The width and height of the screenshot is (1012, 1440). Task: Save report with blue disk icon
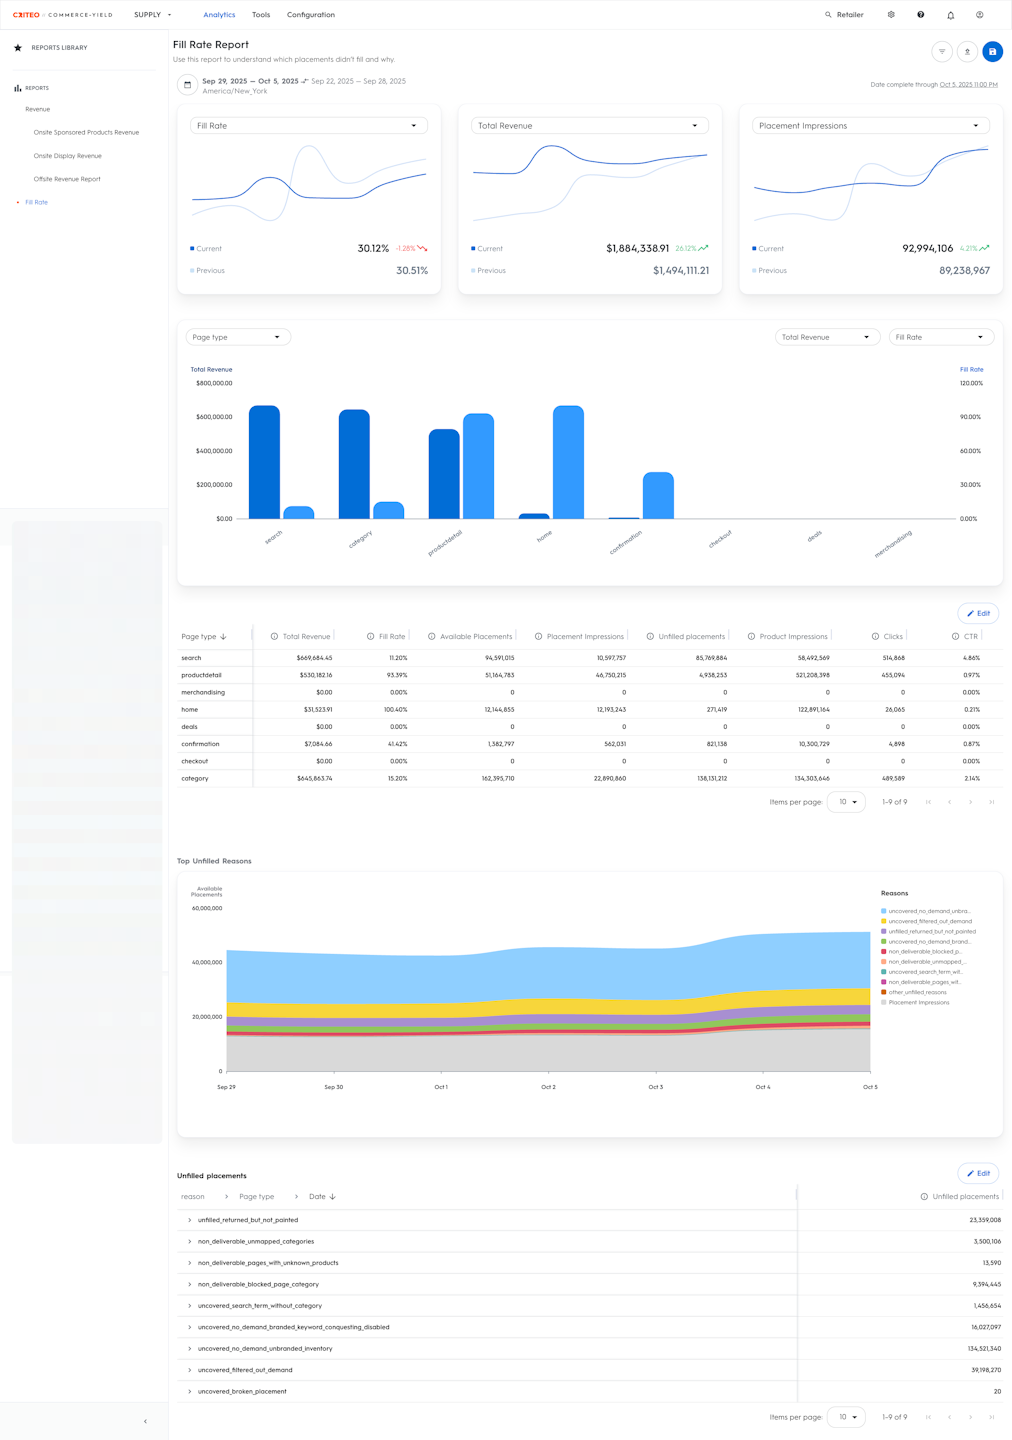click(x=992, y=51)
